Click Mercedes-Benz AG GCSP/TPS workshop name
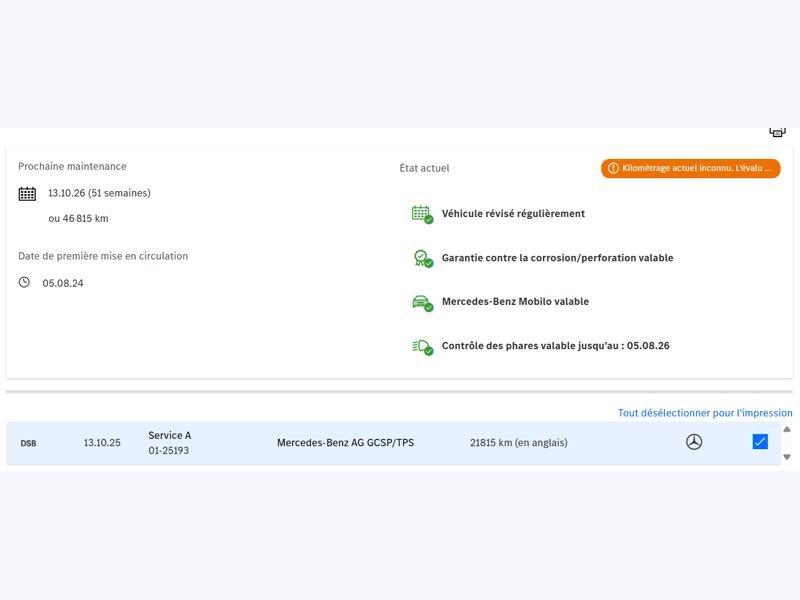 coord(345,443)
